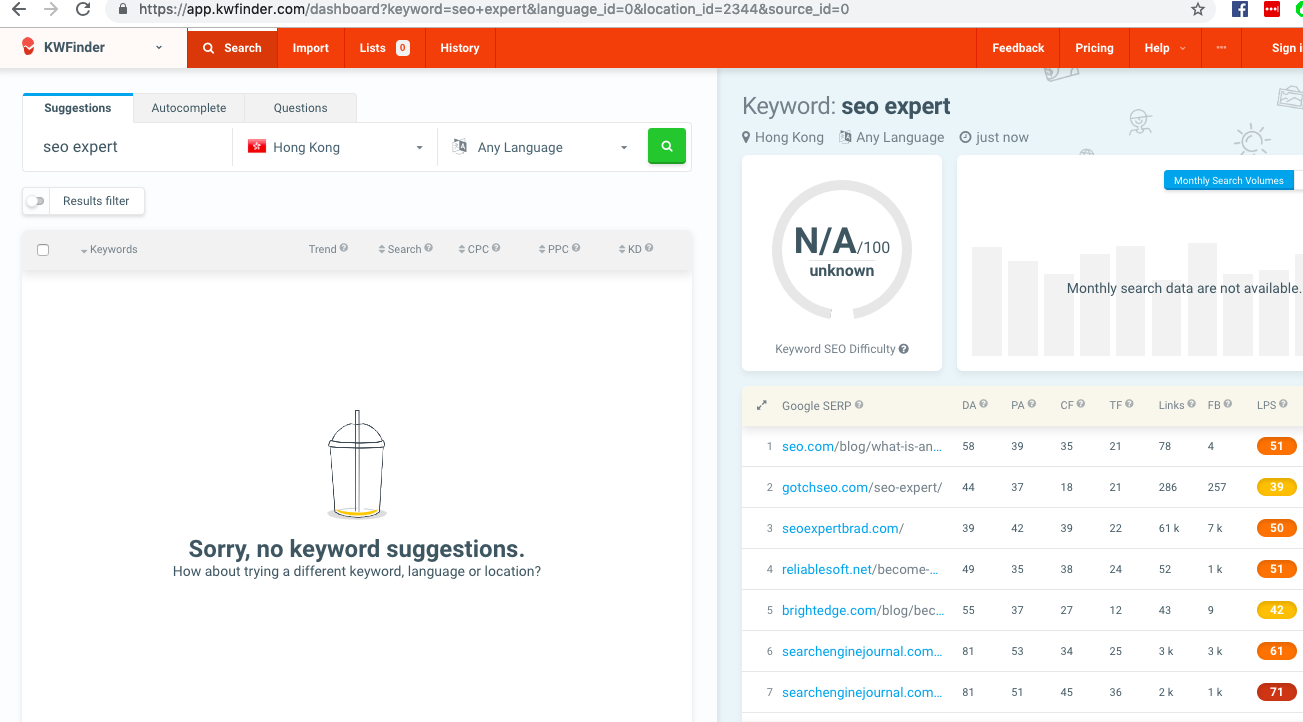1303x722 pixels.
Task: Sort results by Search volume column
Action: (x=399, y=249)
